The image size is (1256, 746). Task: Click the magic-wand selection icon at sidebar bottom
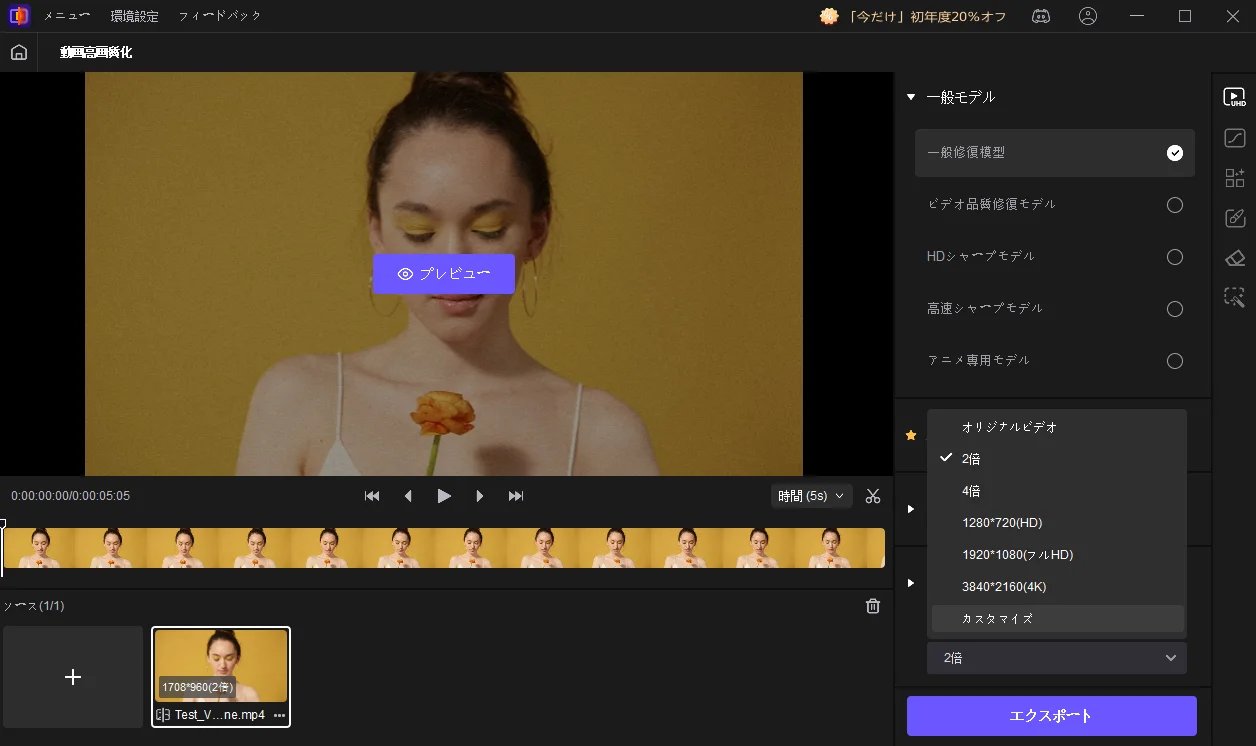(1235, 297)
